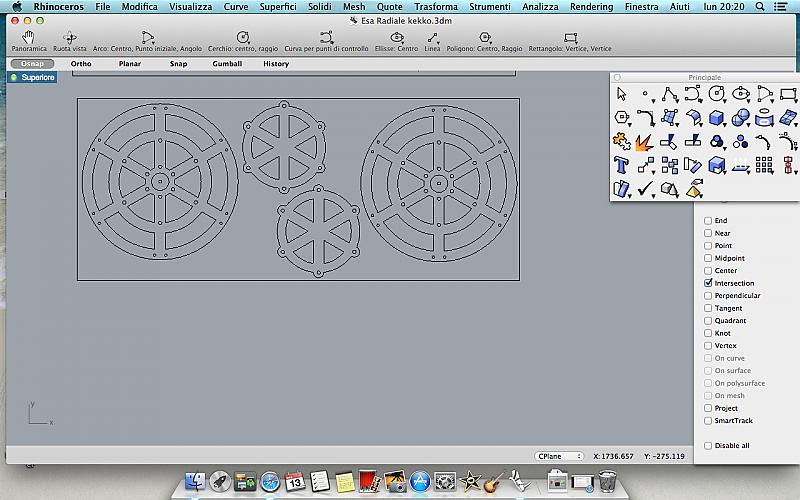Select the arrow pointer tool in Principale
Image resolution: width=800 pixels, height=500 pixels.
[x=622, y=94]
